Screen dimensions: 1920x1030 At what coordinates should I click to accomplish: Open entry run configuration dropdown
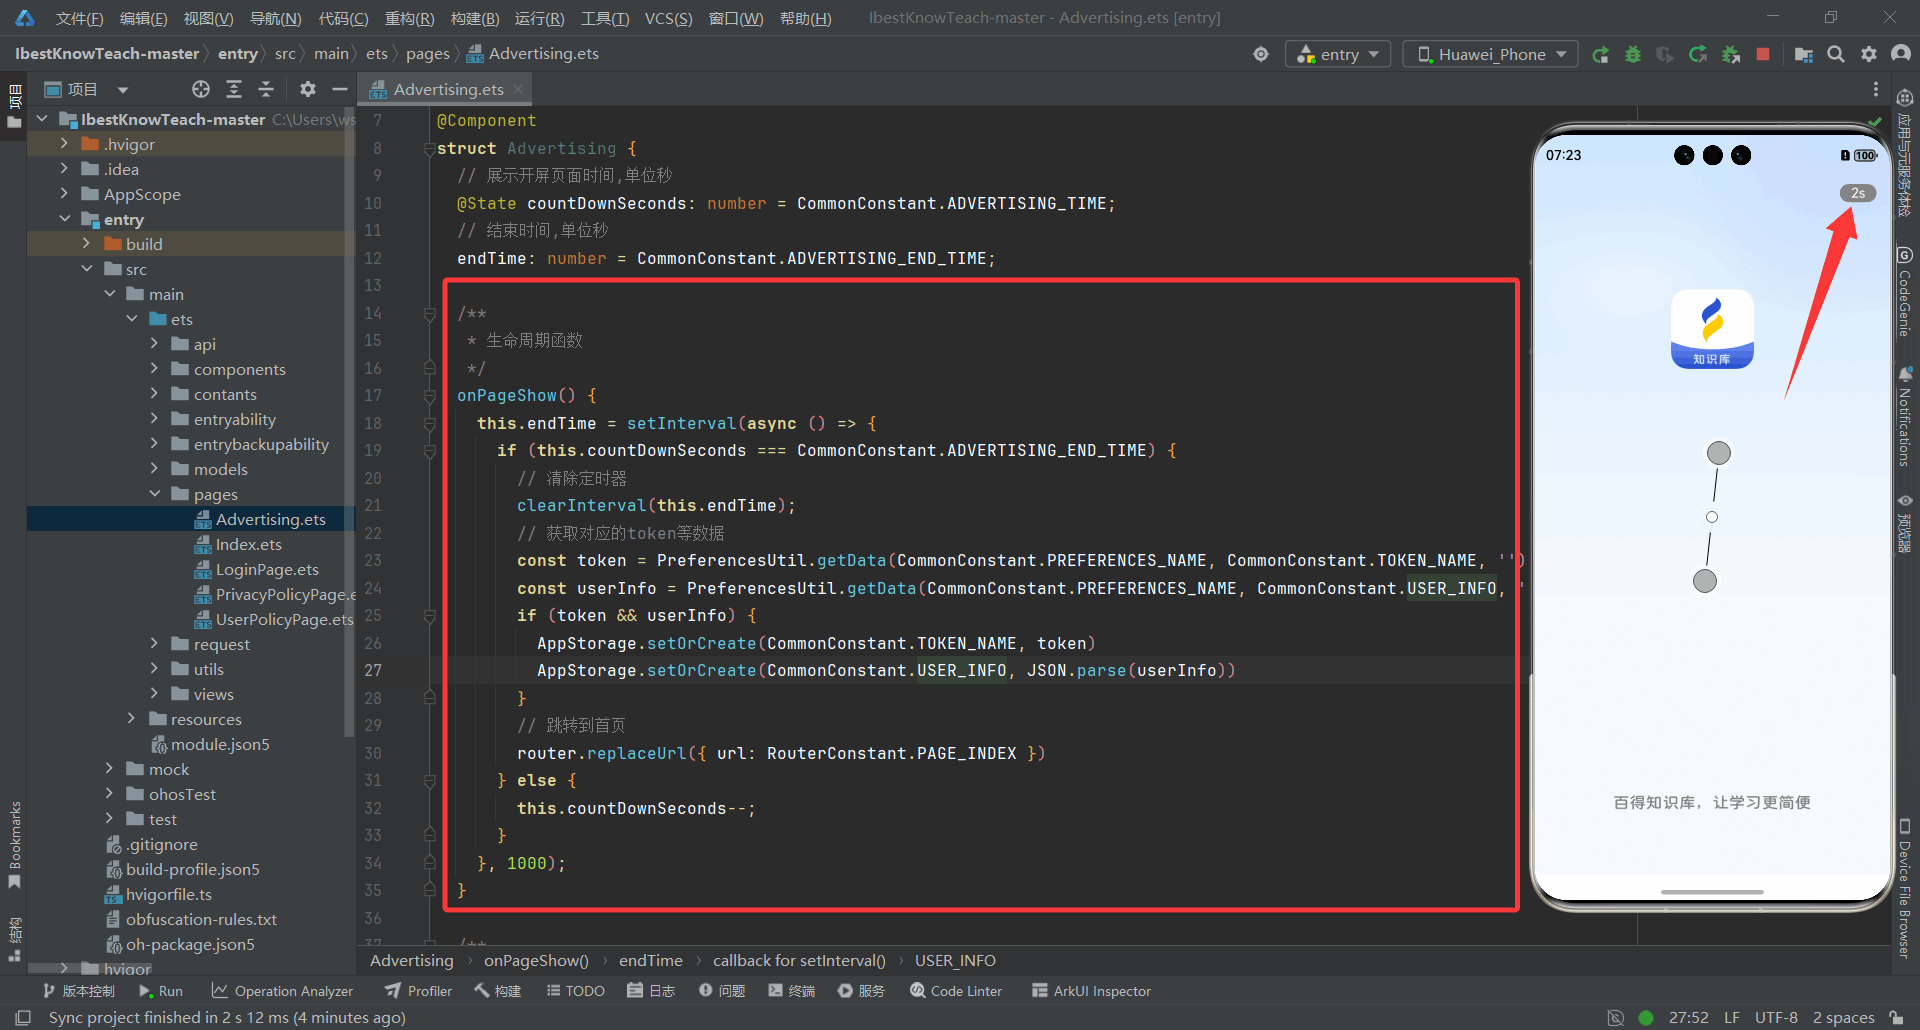1338,54
